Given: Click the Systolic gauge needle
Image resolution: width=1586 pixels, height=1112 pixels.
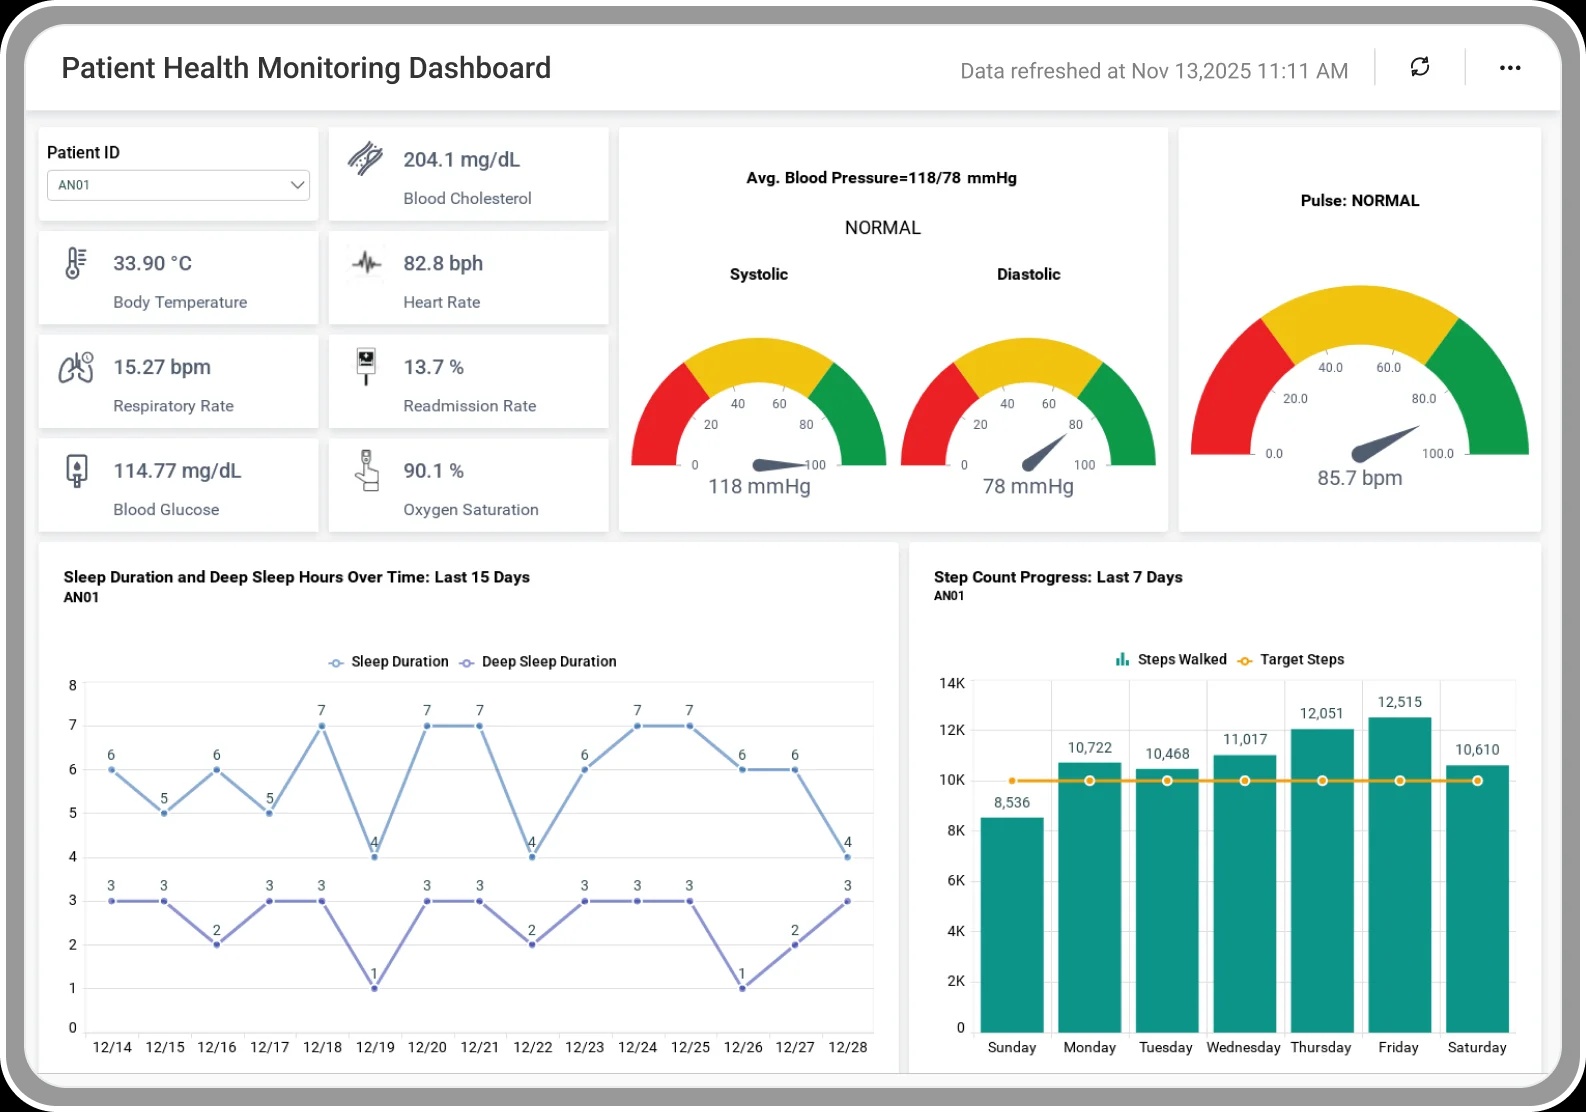Looking at the screenshot, I should (x=782, y=465).
